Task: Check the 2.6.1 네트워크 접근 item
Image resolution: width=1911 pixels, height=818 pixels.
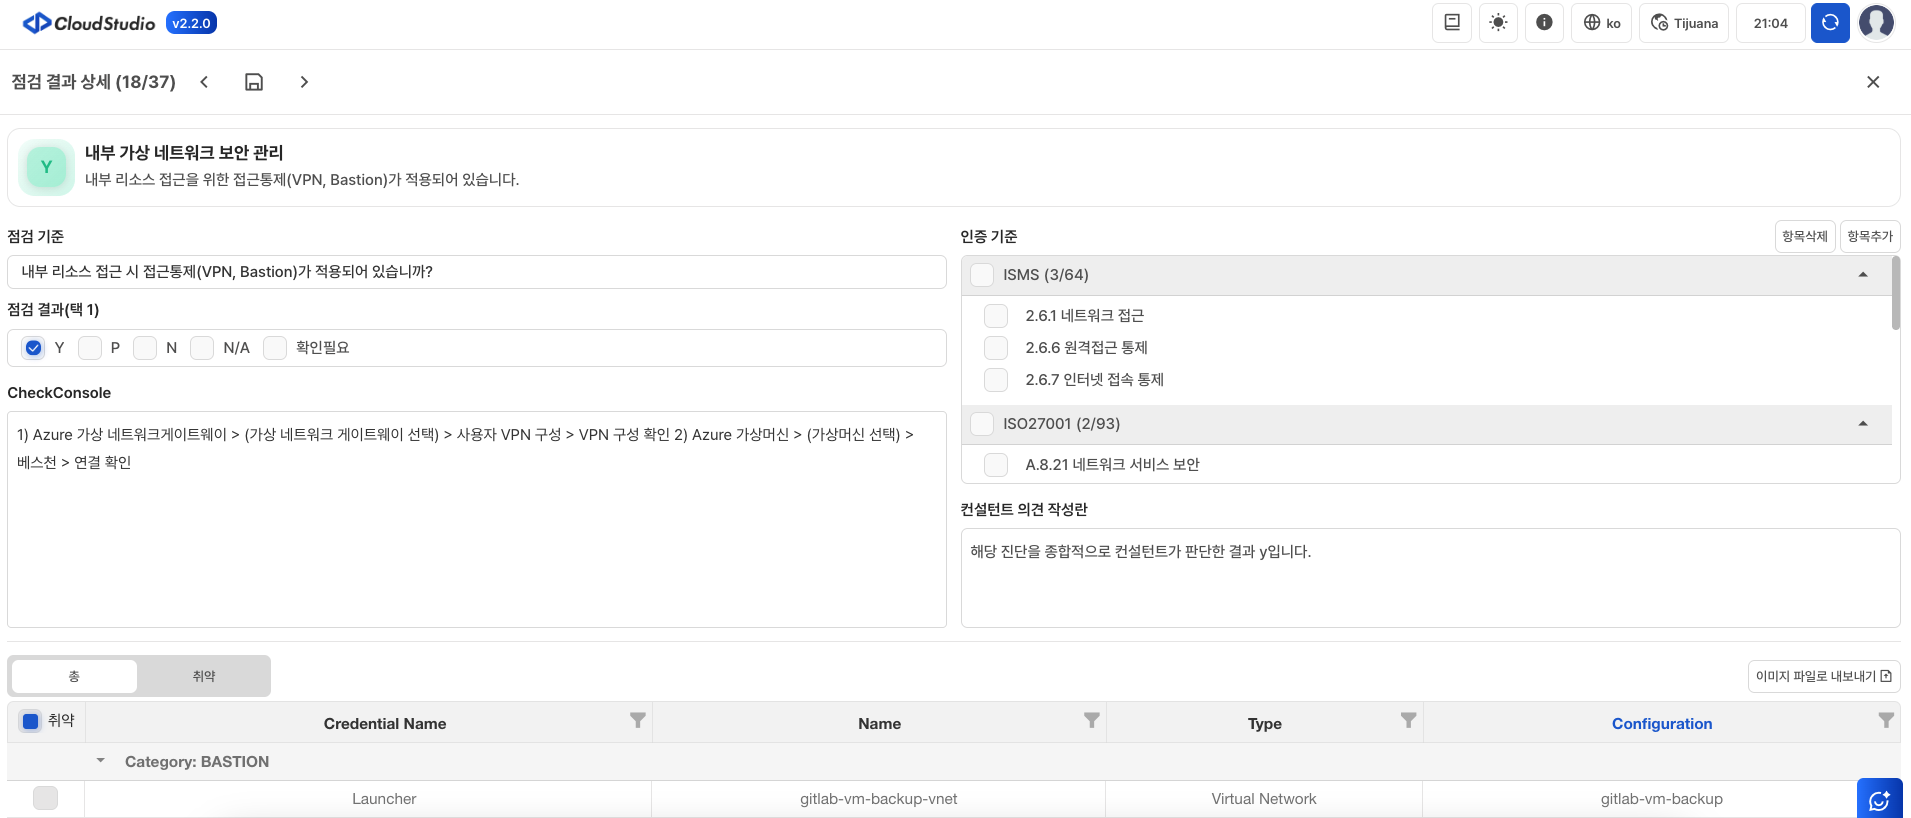Action: tap(996, 316)
